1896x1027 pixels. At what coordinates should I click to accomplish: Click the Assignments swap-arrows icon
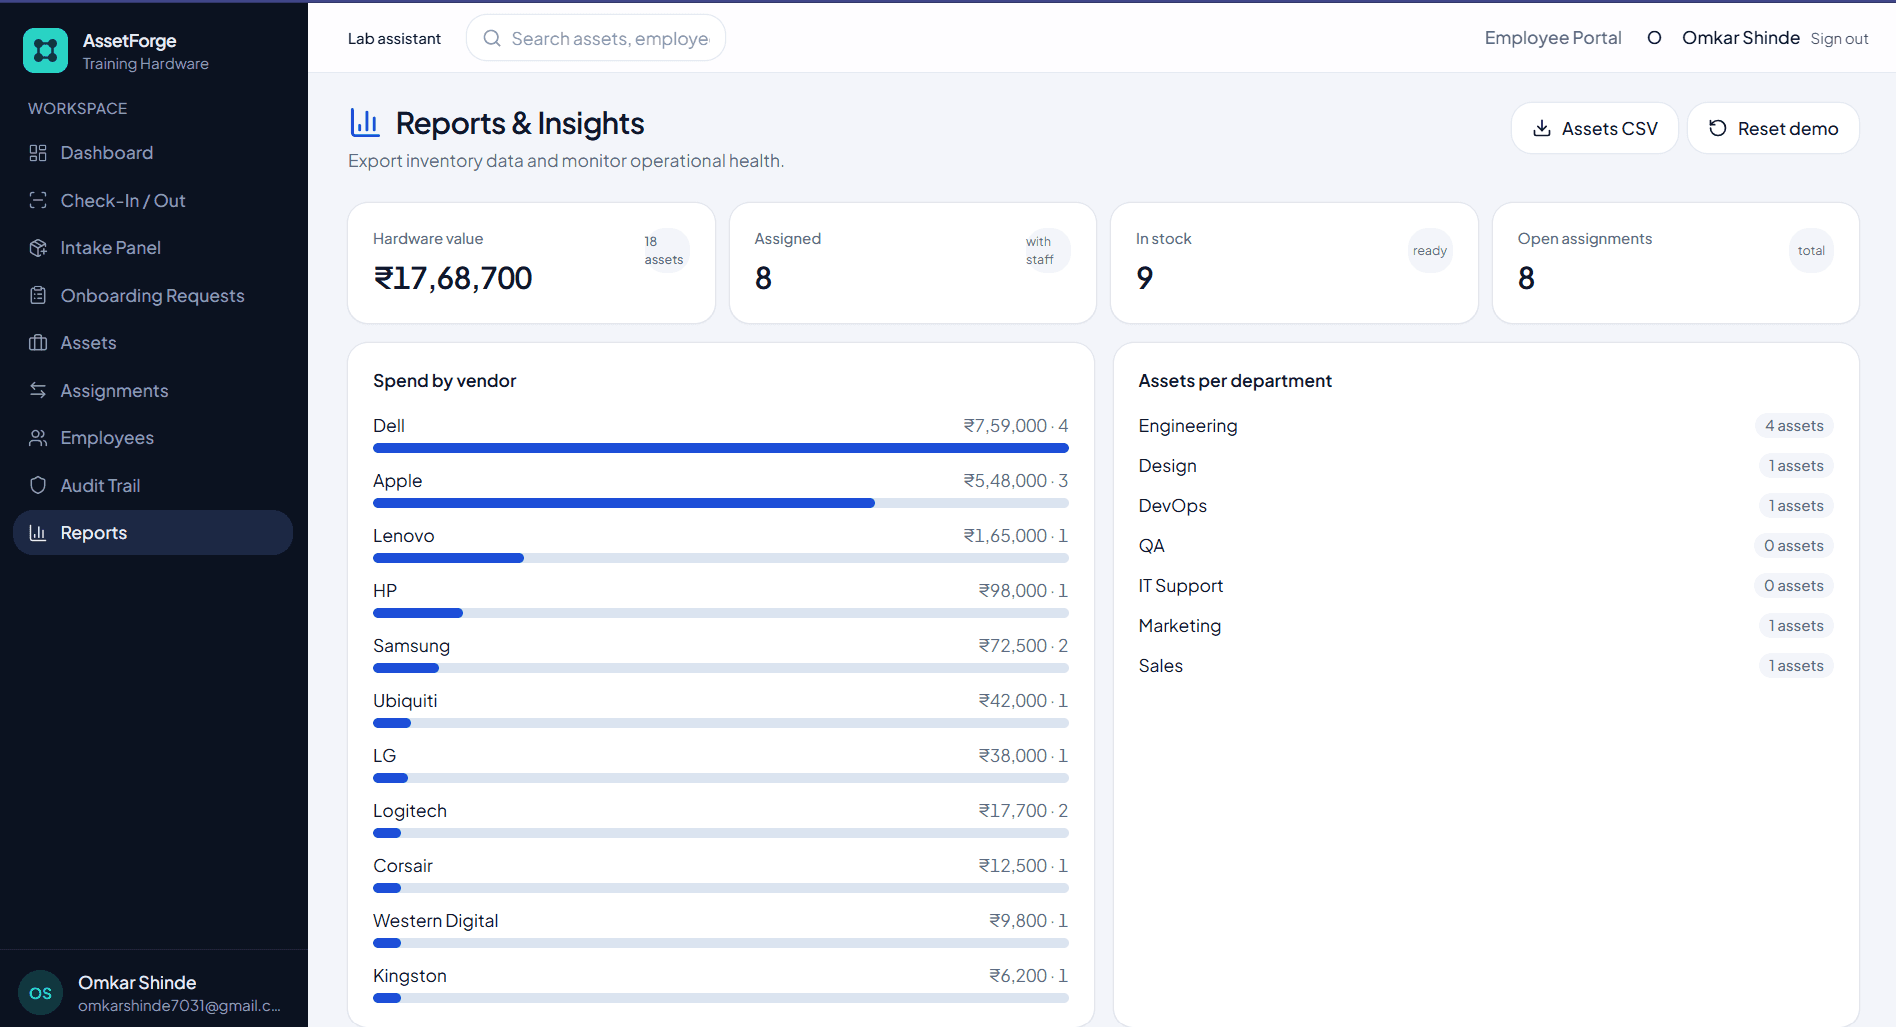point(38,390)
